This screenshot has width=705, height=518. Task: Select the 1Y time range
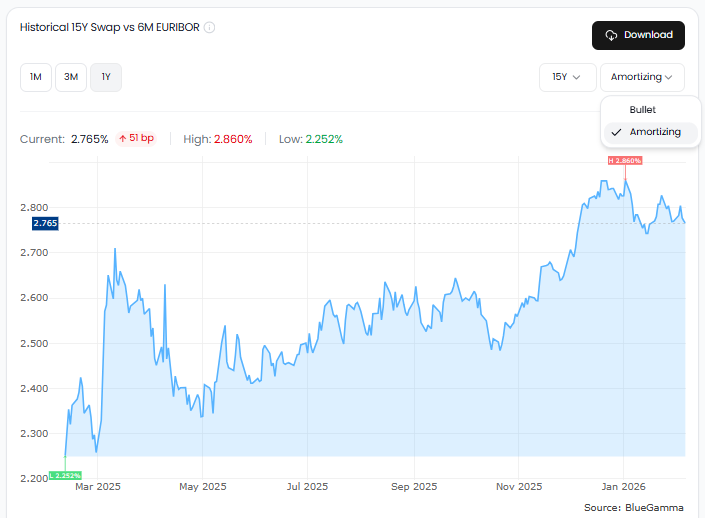106,77
